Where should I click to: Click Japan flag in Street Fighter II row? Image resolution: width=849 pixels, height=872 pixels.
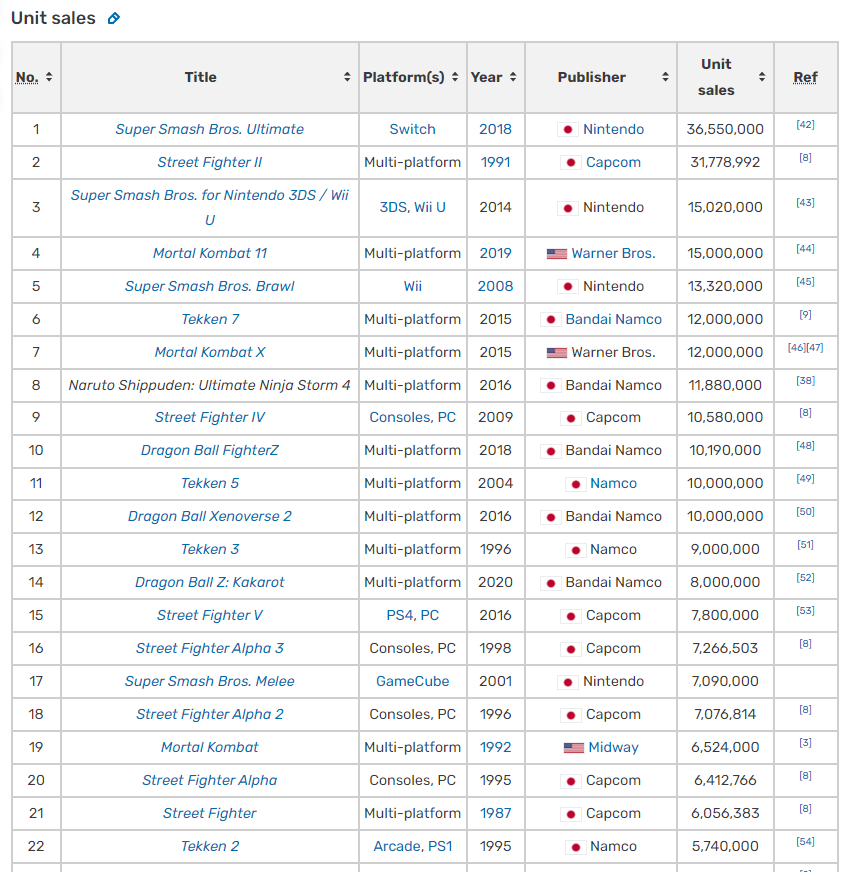pos(570,162)
